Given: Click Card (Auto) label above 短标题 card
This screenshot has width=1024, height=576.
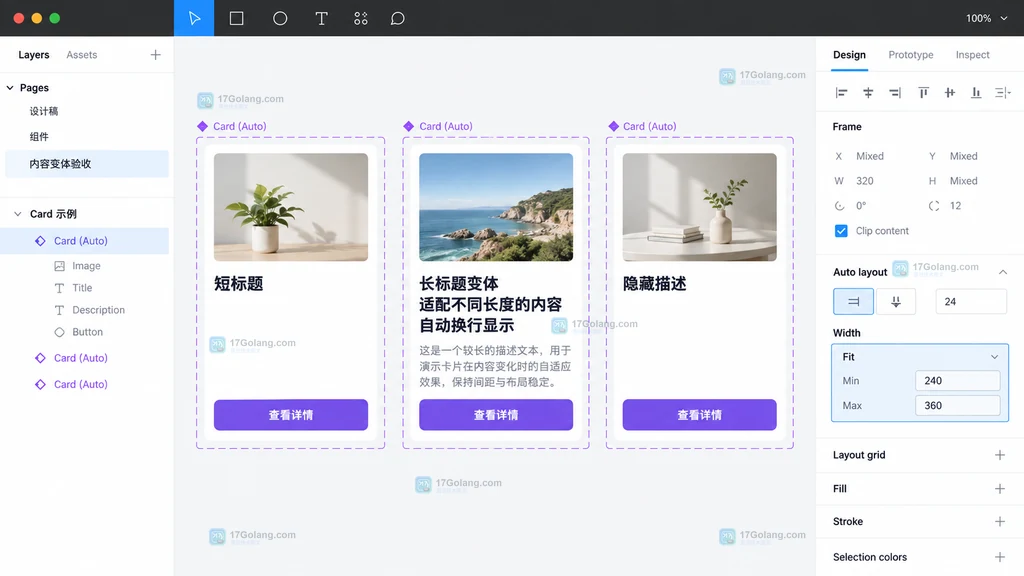Looking at the screenshot, I should tap(240, 126).
